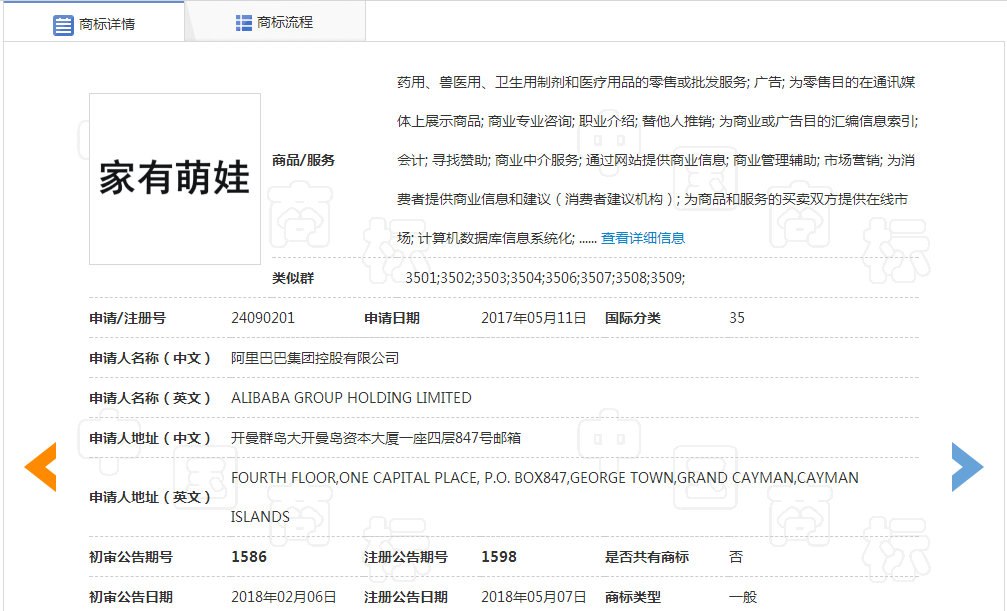Select registration announcement date 2018年05月07日
This screenshot has width=1007, height=611.
pyautogui.click(x=534, y=597)
